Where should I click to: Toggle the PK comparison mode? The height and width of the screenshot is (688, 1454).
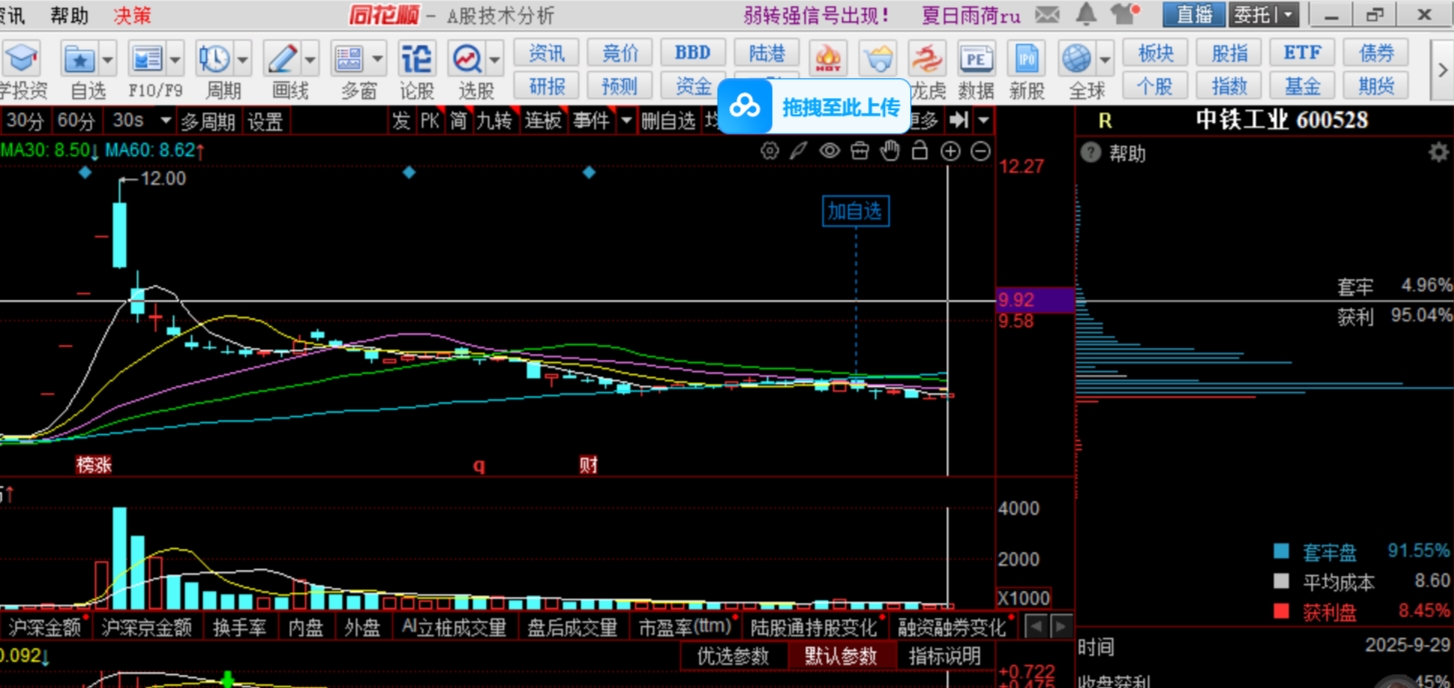pyautogui.click(x=430, y=122)
